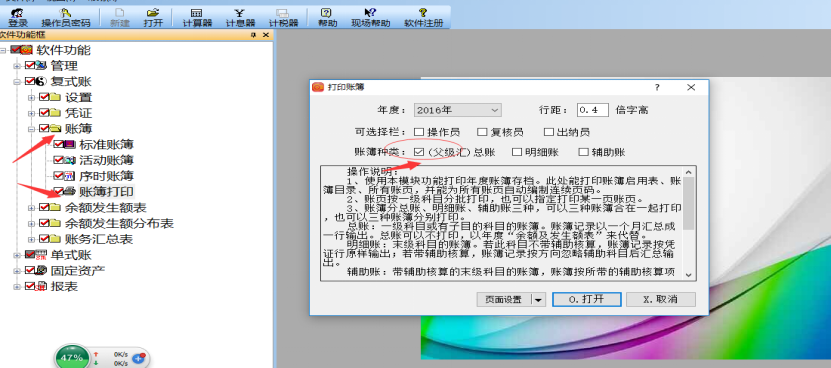The width and height of the screenshot is (831, 368).
Task: Tick the 明细账 checkbox
Action: [517, 152]
